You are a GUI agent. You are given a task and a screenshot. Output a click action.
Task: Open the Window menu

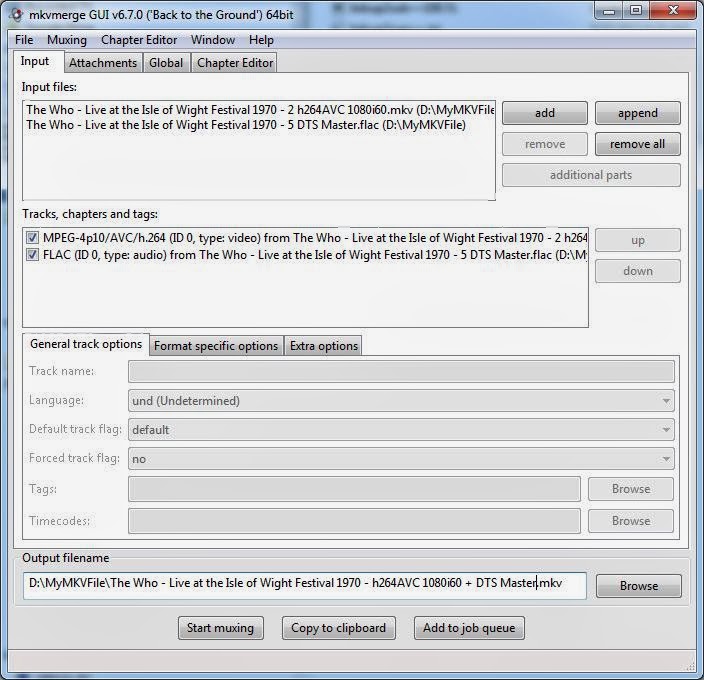[x=213, y=40]
